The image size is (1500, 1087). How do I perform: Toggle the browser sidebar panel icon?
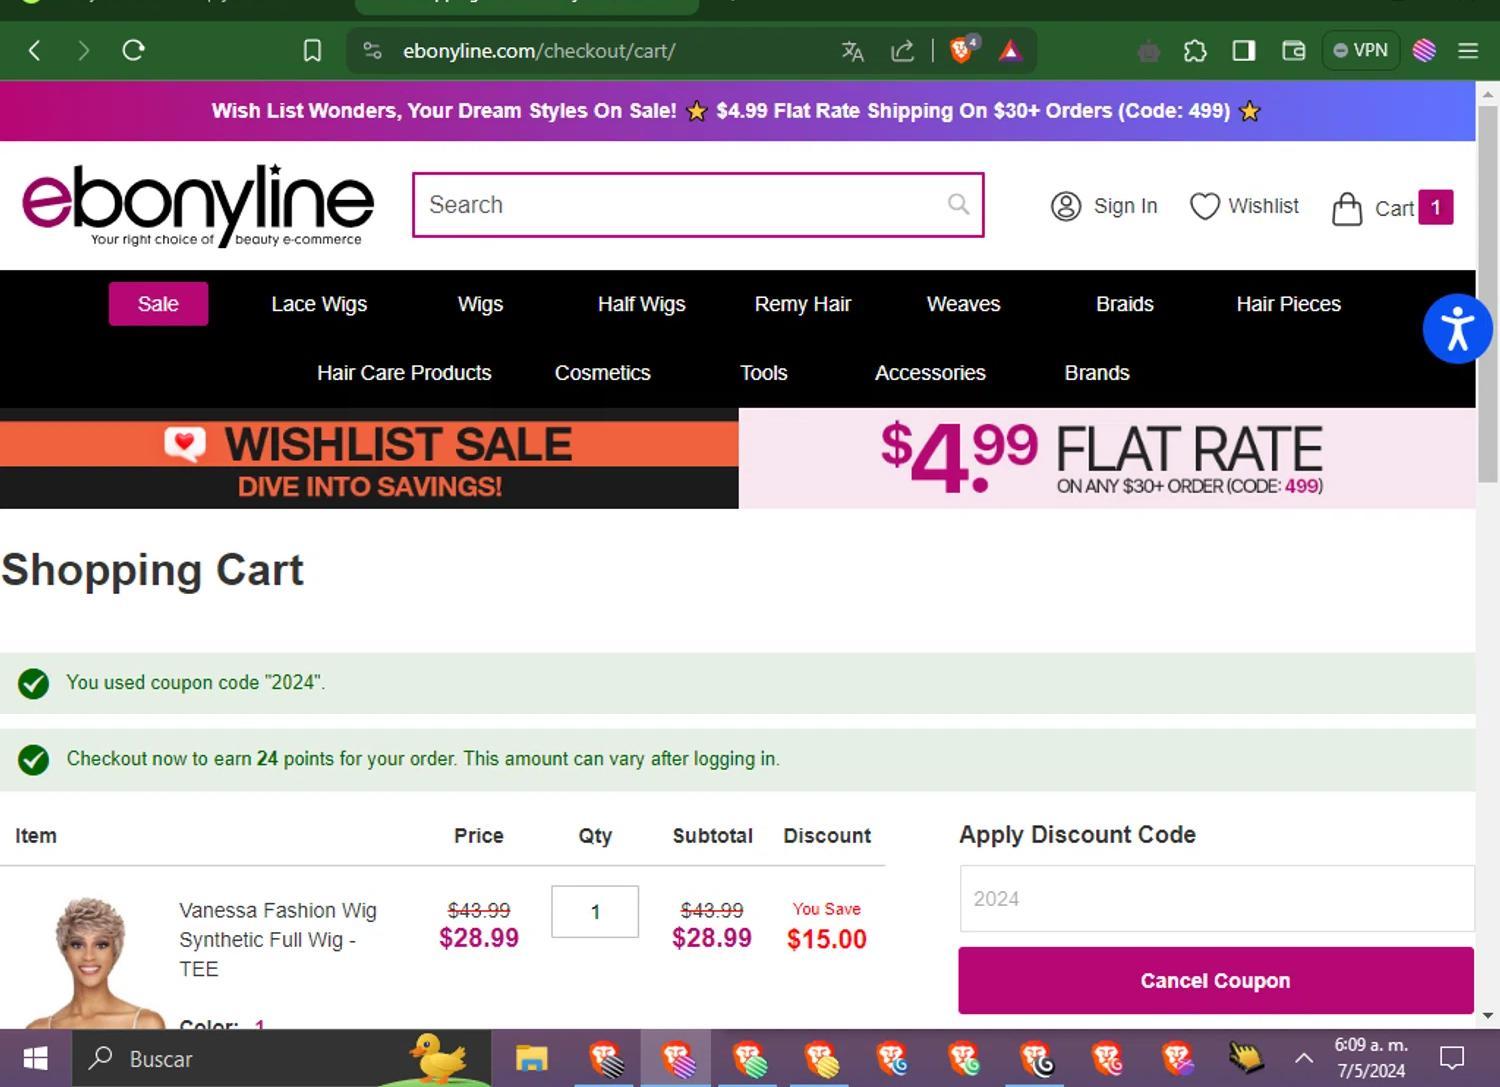[x=1243, y=51]
